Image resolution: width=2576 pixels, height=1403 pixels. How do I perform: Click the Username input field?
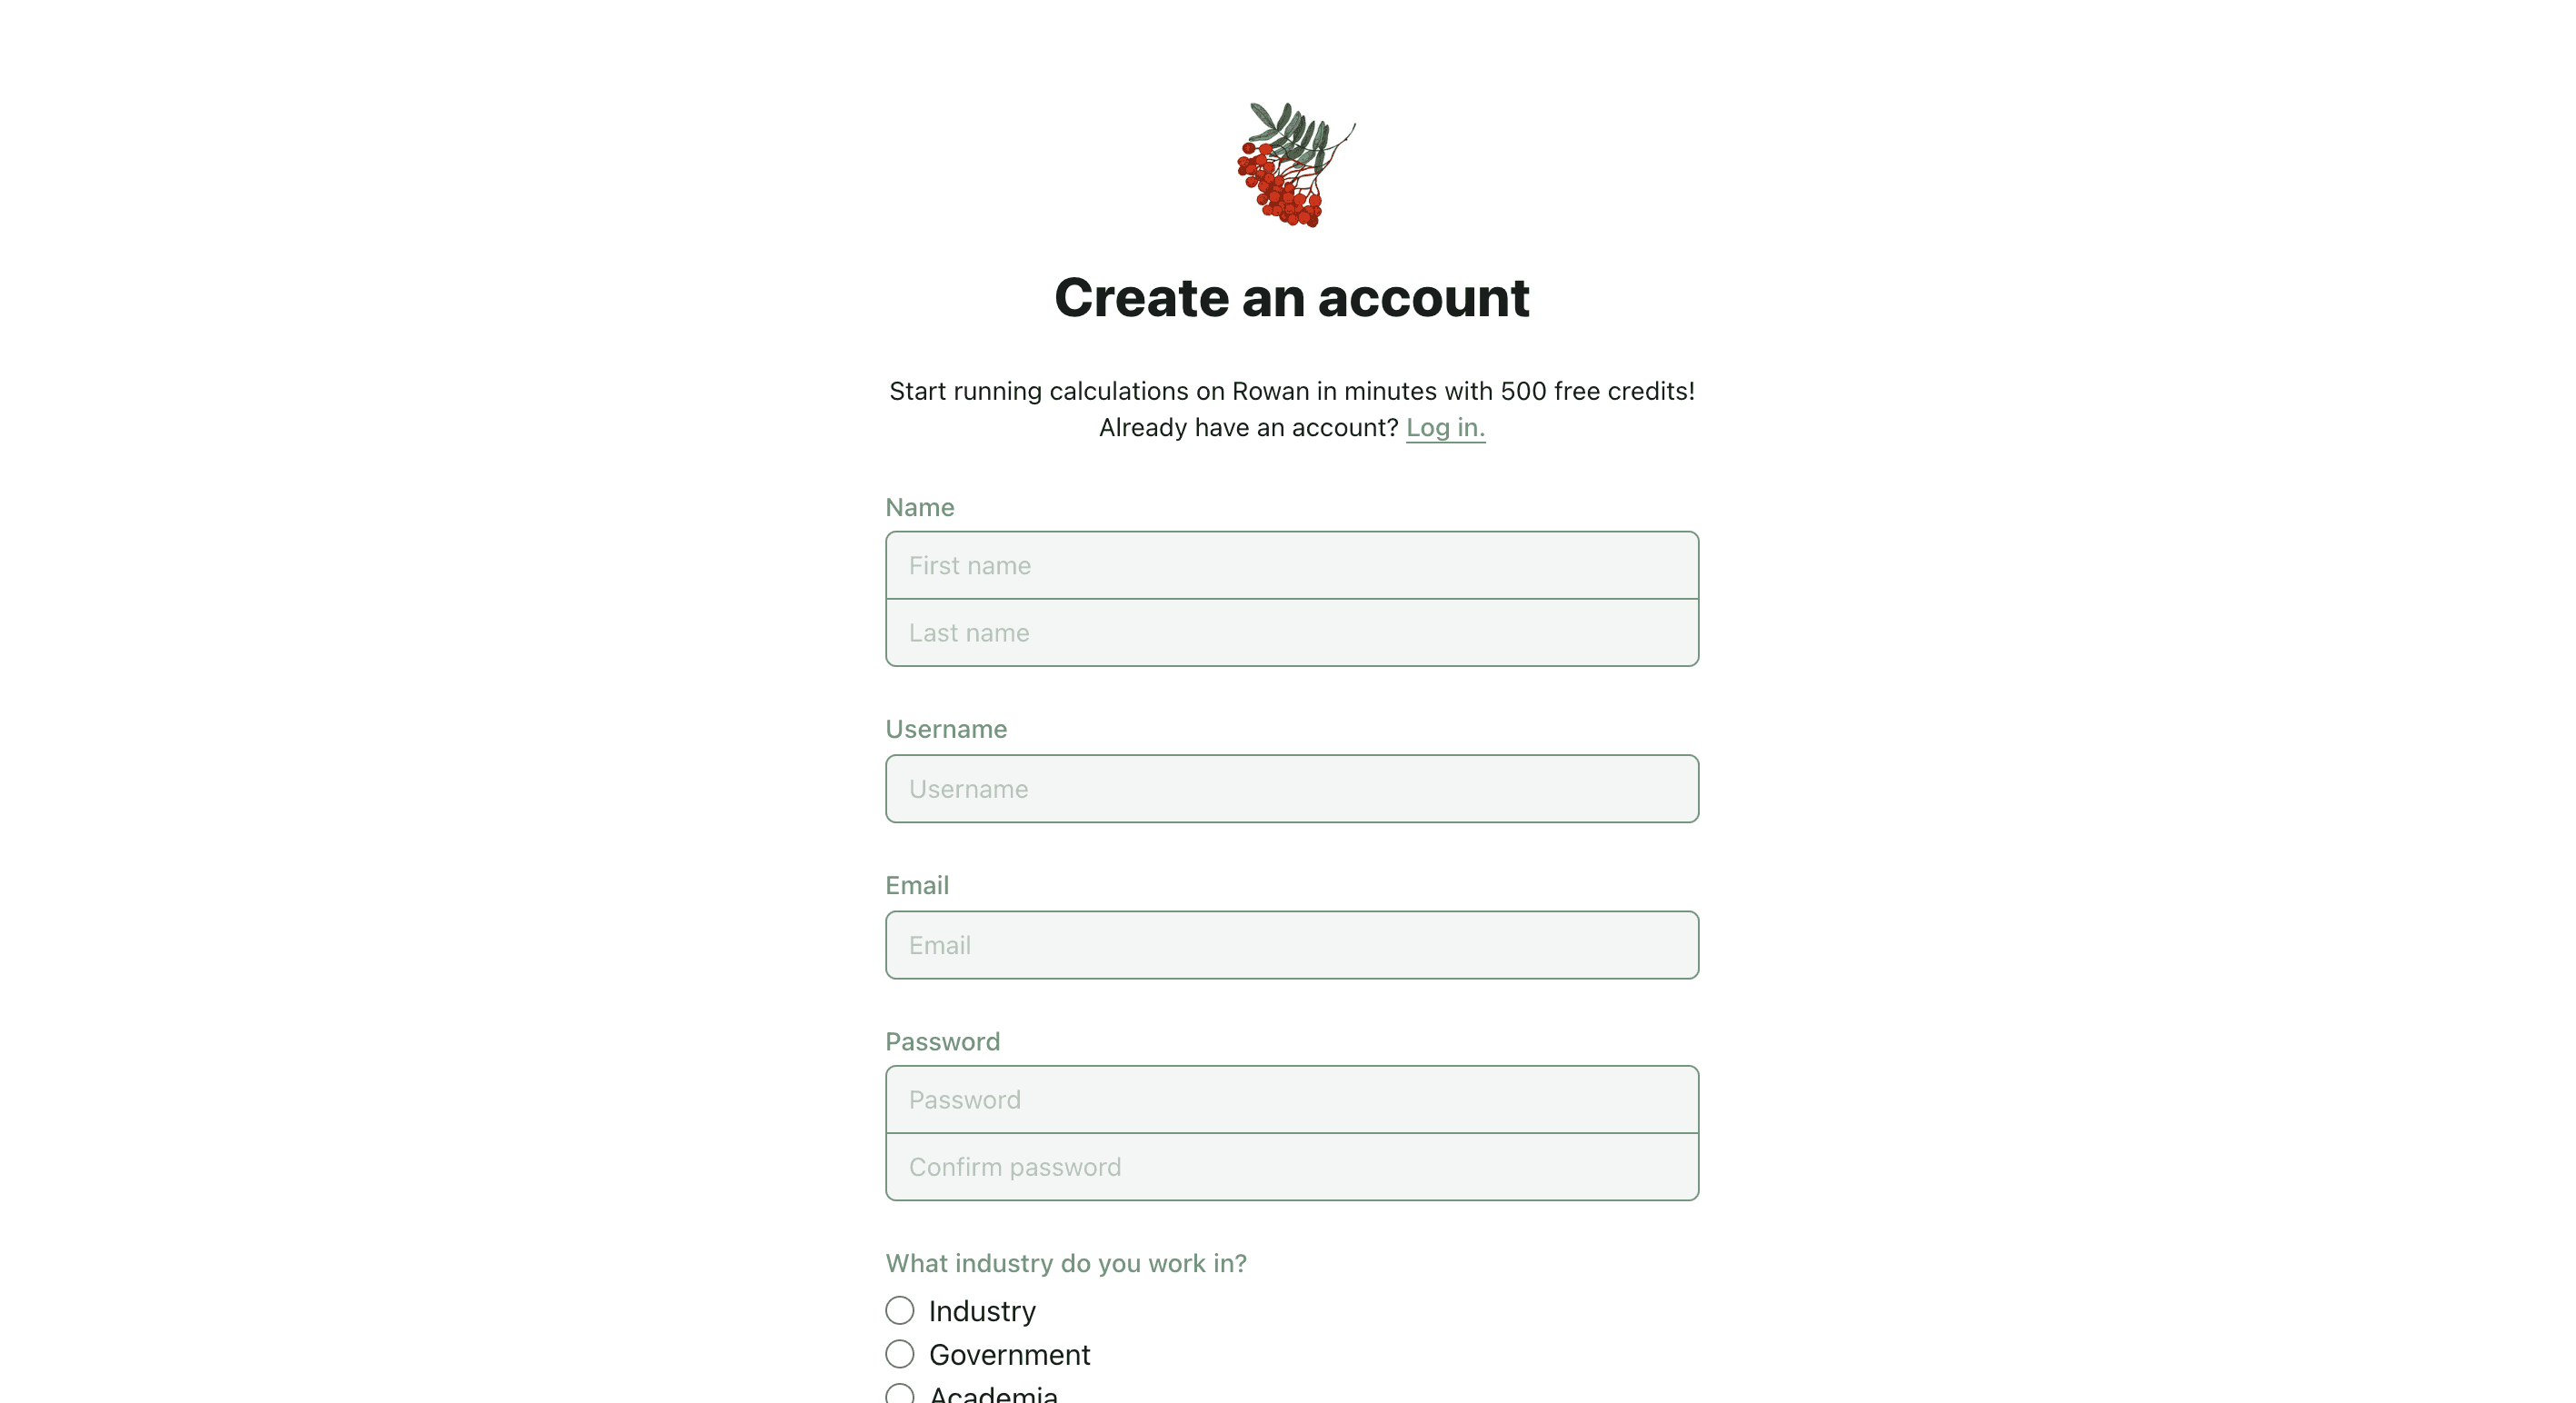[1291, 786]
